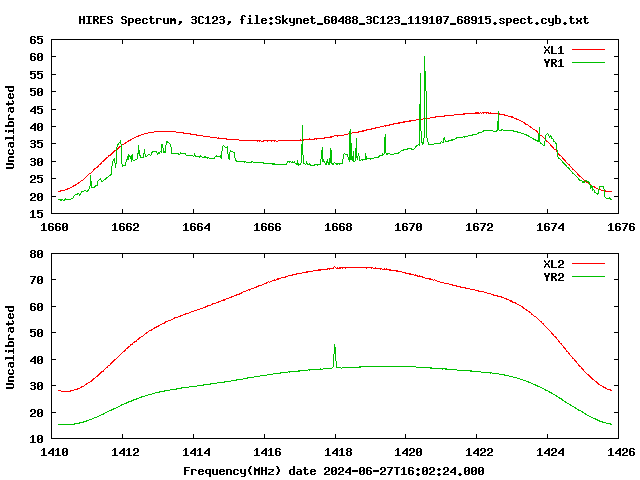The image size is (640, 480).
Task: Select the XL2 legend label
Action: 553,264
